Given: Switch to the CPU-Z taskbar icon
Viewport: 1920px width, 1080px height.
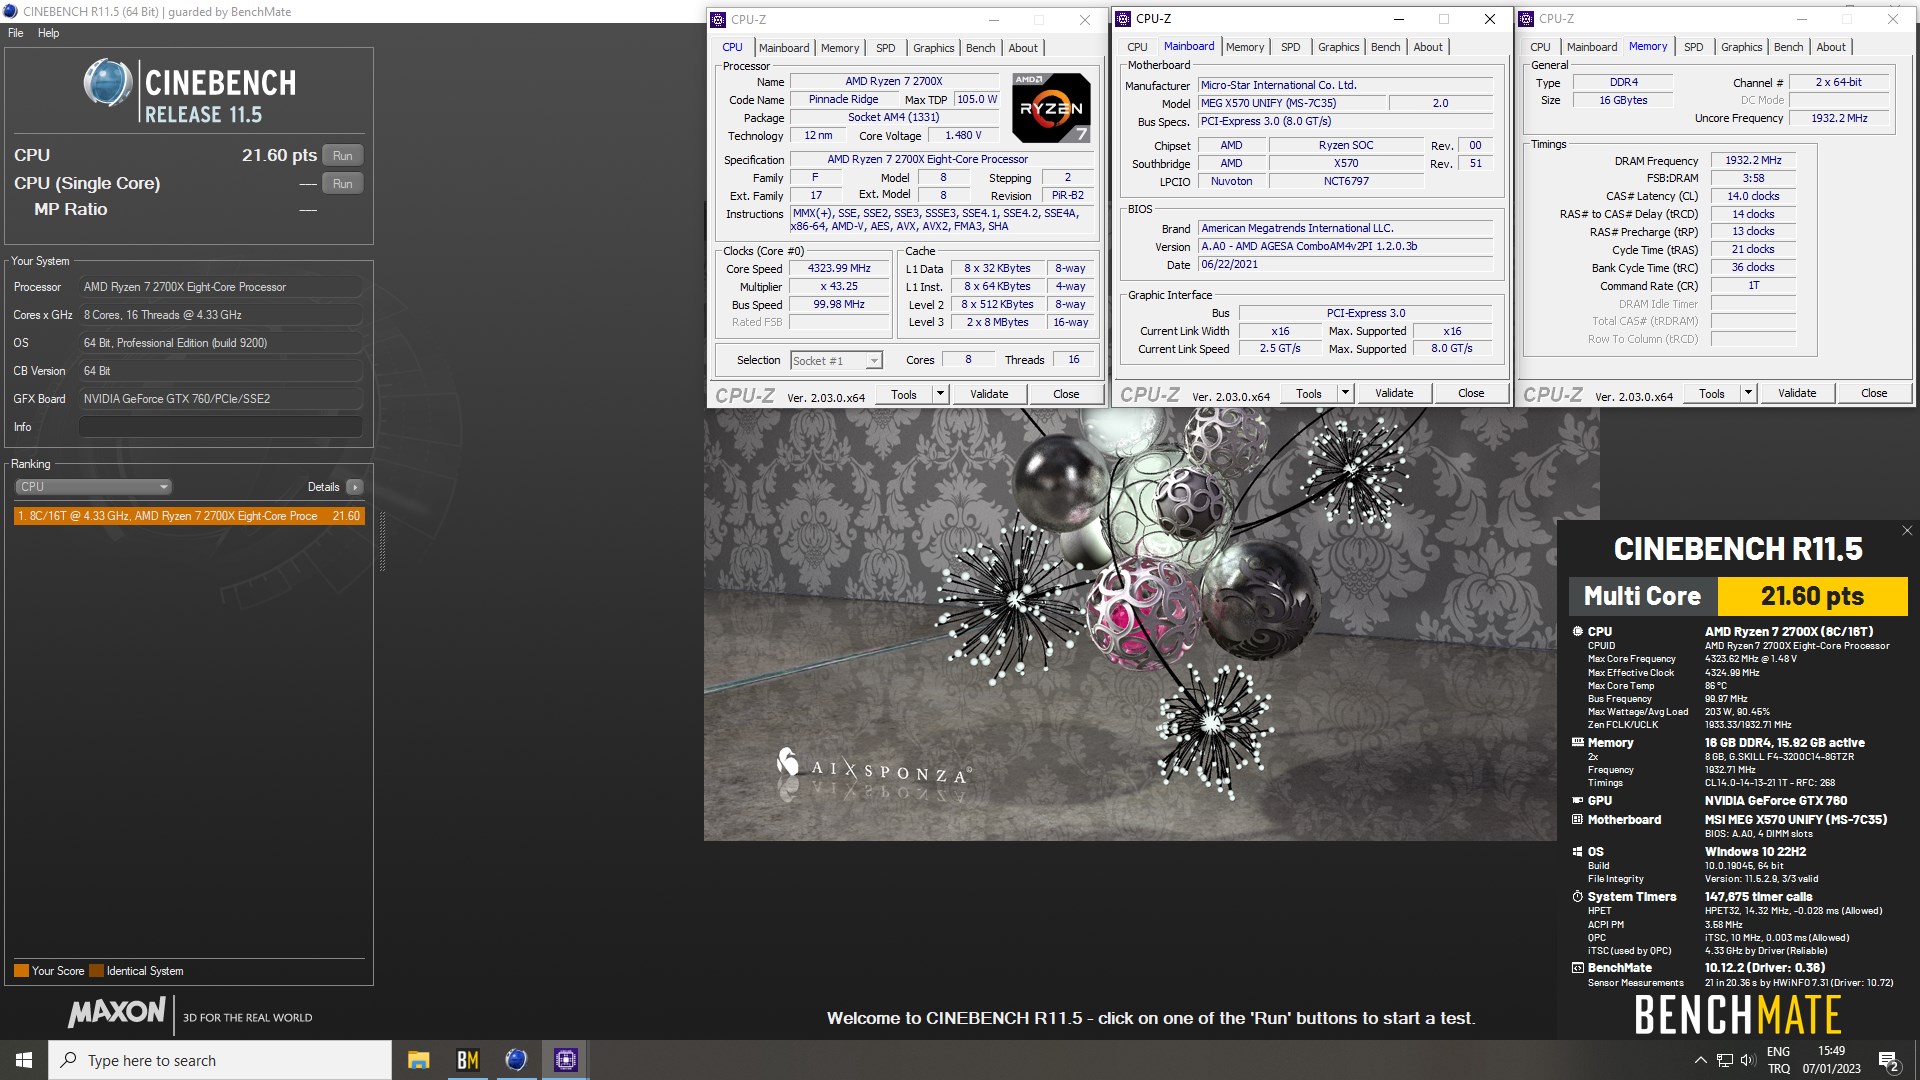Looking at the screenshot, I should tap(565, 1060).
